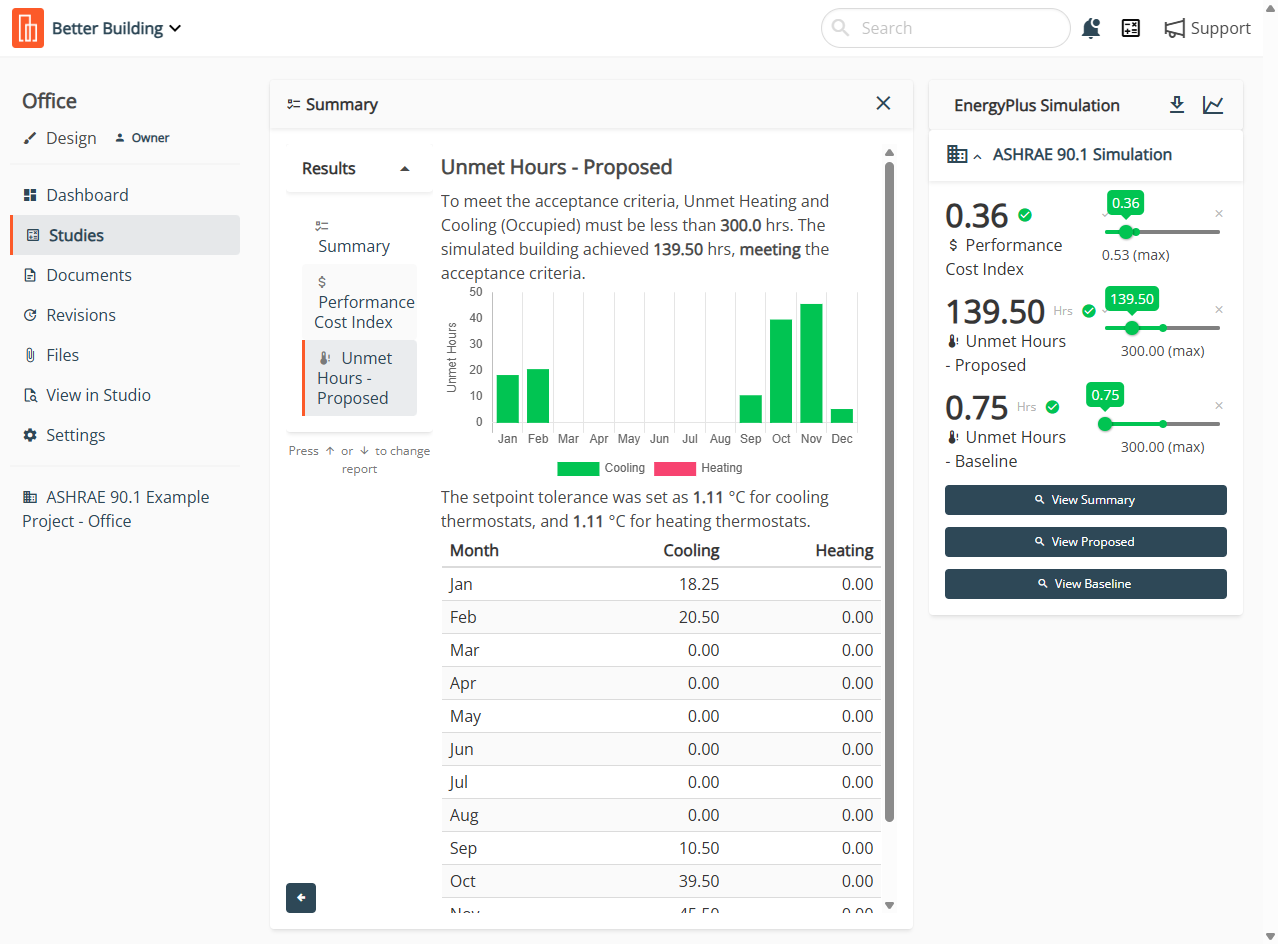Click the building icon beside ASHRAE 90.1 Simulation
This screenshot has width=1278, height=944.
coord(956,154)
